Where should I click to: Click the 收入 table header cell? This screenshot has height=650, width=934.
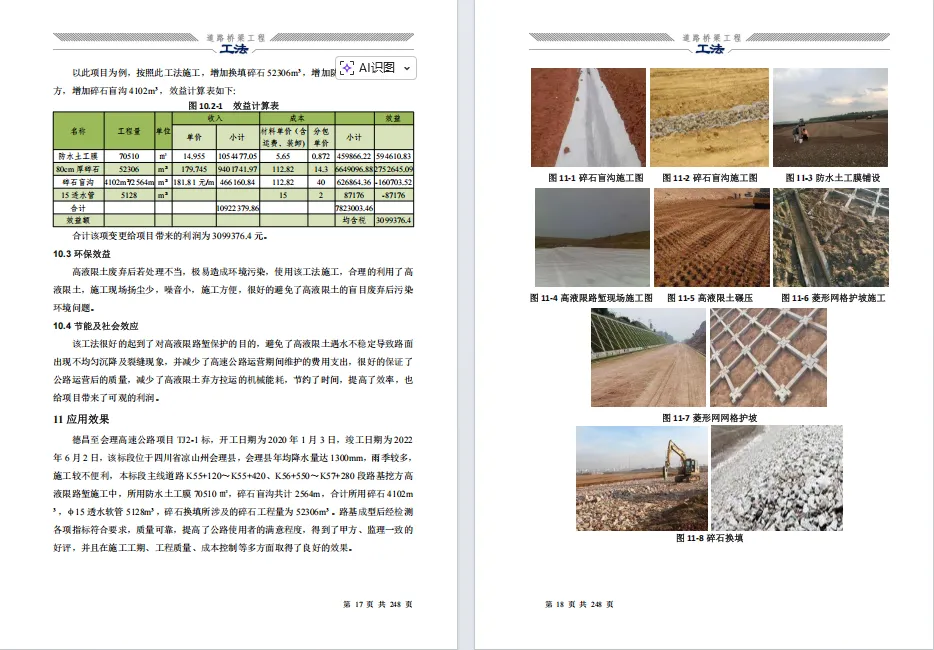click(216, 118)
